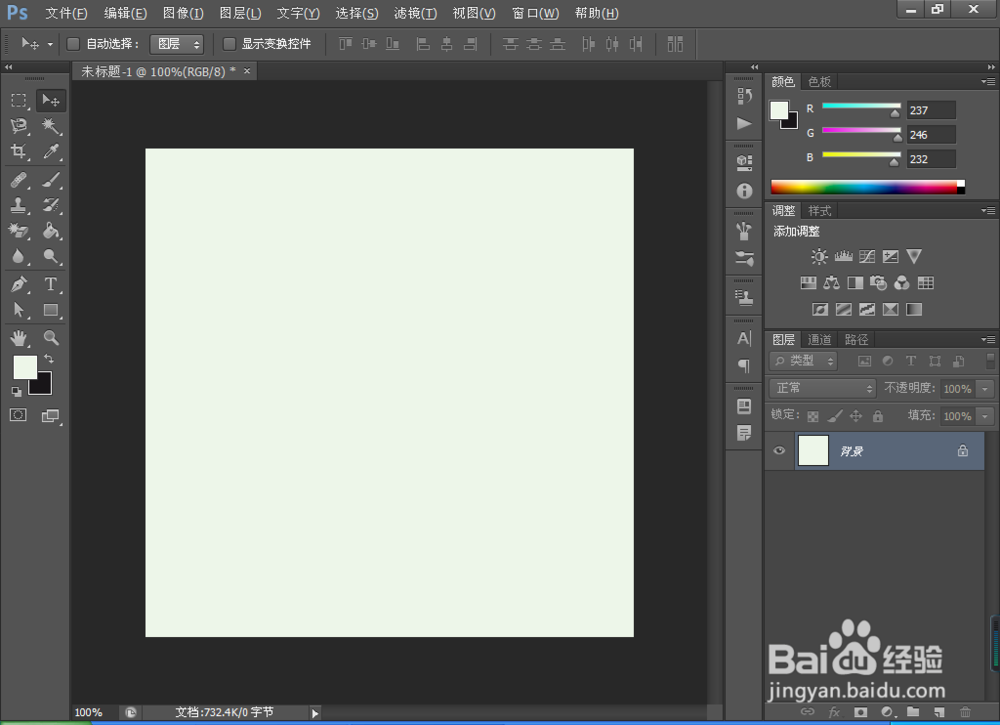
Task: Select the Brush tool
Action: 50,180
